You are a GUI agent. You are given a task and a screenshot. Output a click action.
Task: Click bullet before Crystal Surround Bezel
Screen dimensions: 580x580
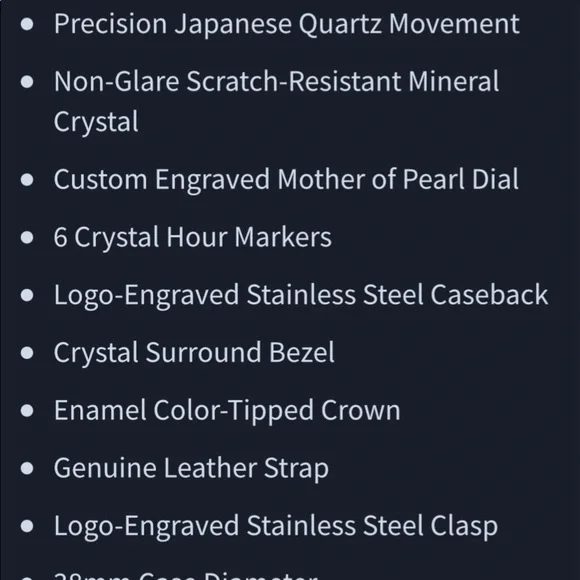coord(27,353)
